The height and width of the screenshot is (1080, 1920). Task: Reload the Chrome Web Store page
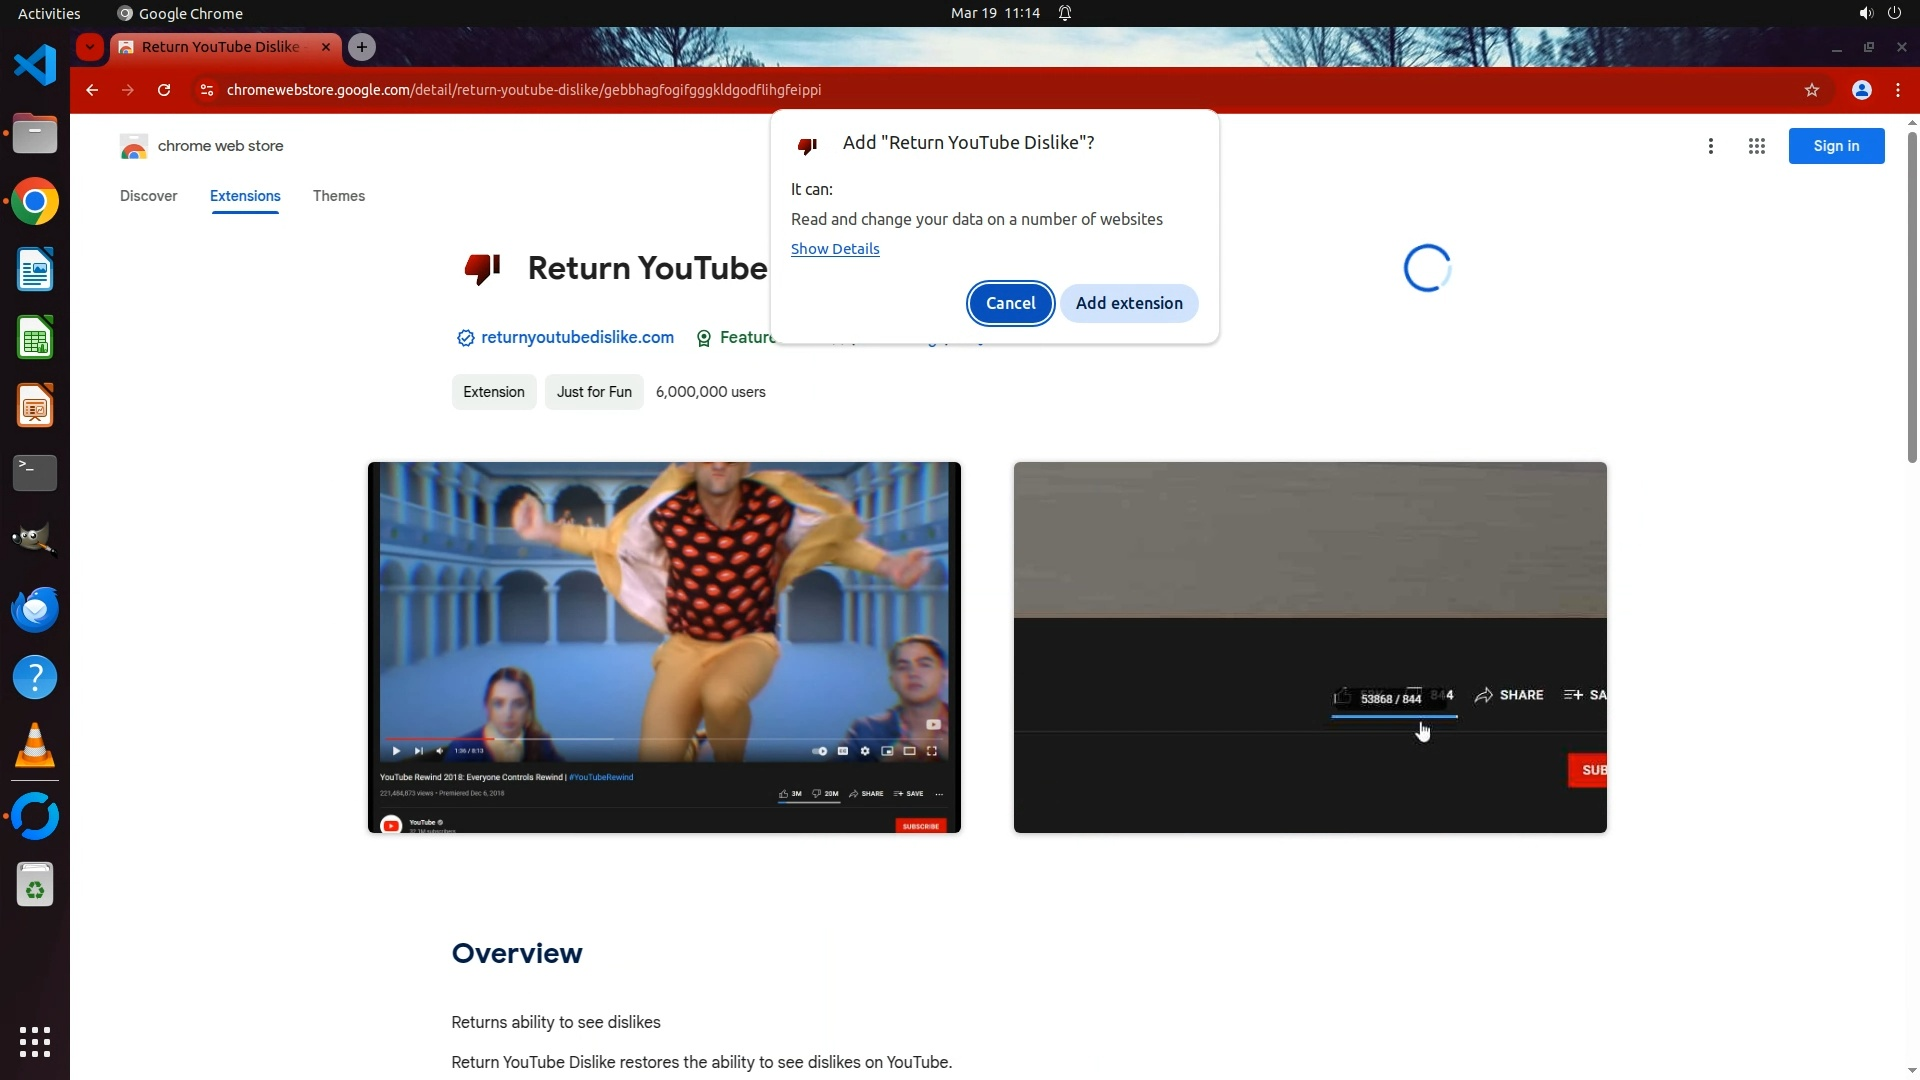(x=164, y=90)
